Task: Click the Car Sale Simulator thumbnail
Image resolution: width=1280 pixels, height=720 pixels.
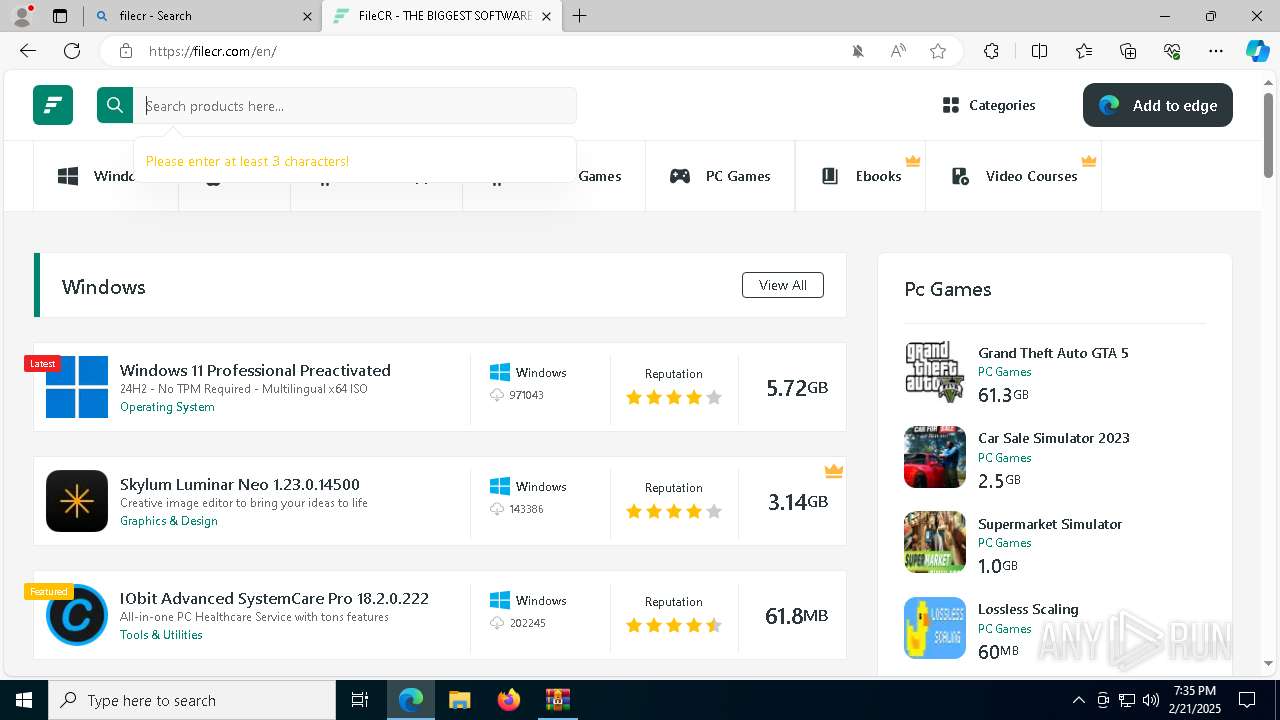Action: click(935, 457)
